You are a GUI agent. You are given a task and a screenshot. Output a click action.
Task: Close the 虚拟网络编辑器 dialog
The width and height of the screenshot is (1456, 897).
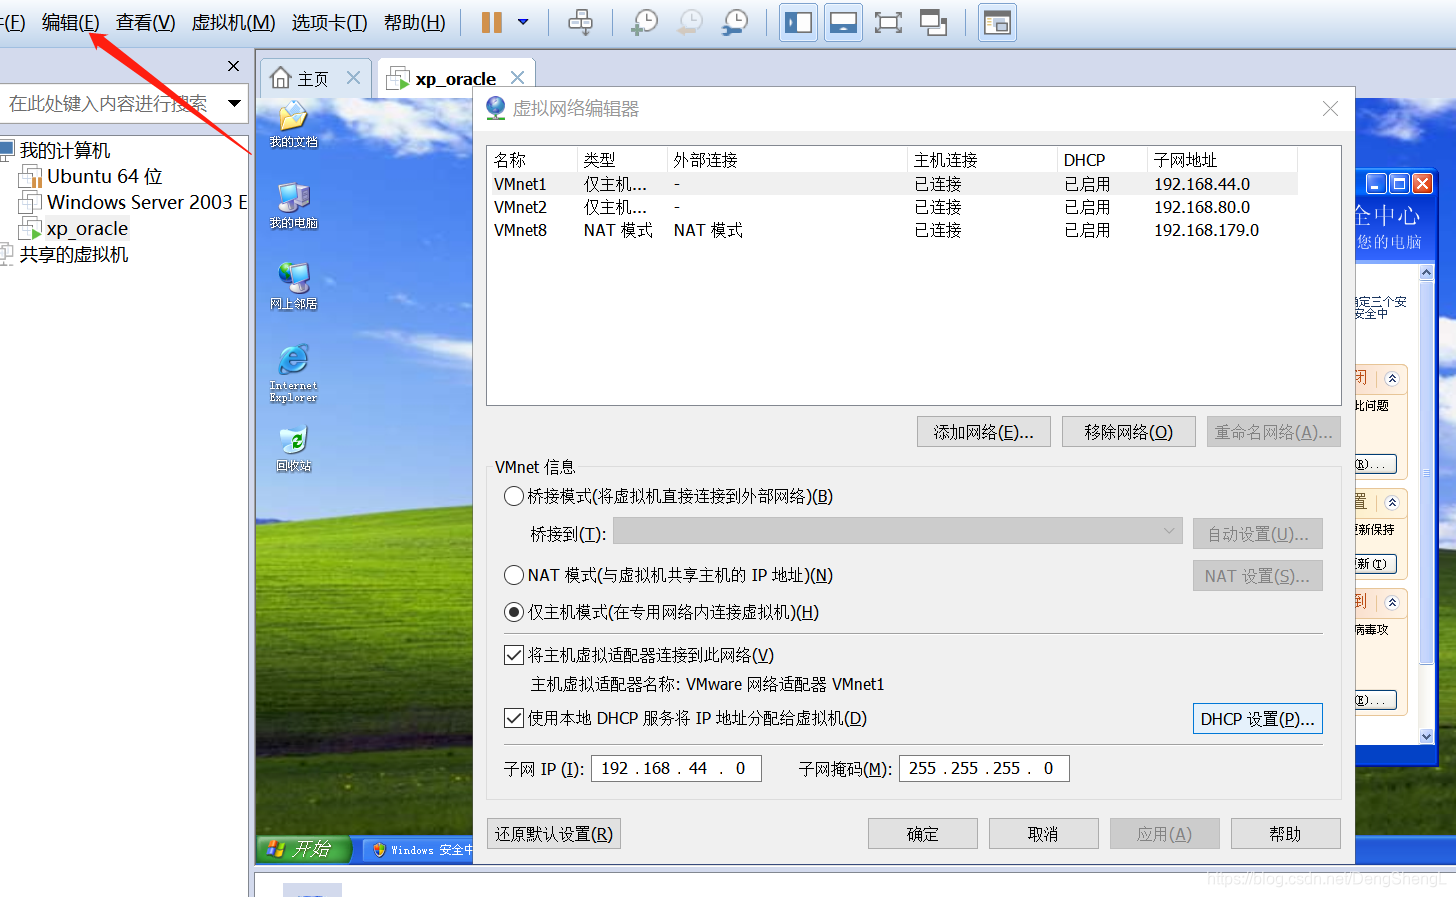1330,108
